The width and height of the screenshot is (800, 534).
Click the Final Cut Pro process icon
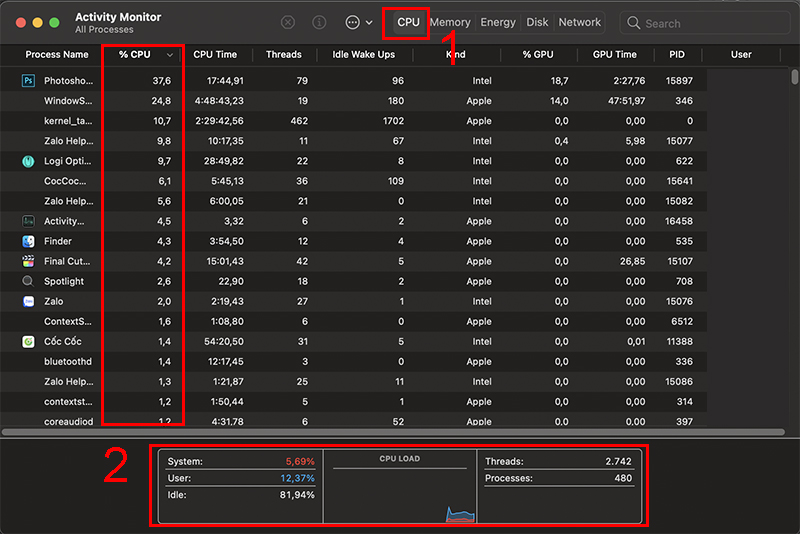click(28, 261)
